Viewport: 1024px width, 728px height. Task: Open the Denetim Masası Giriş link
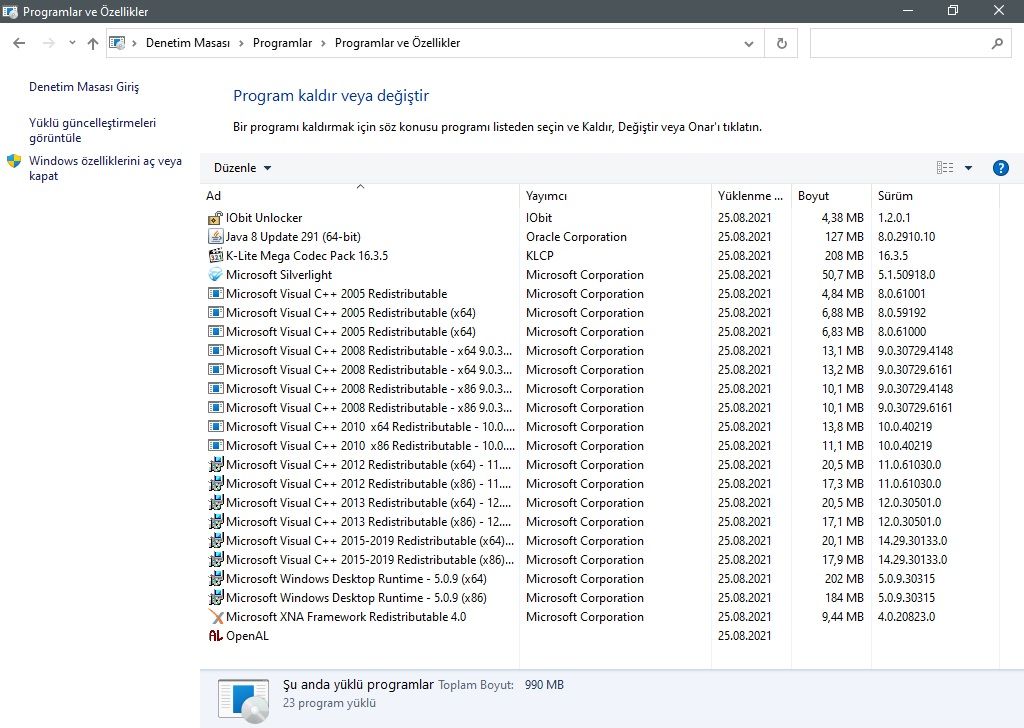pyautogui.click(x=84, y=87)
